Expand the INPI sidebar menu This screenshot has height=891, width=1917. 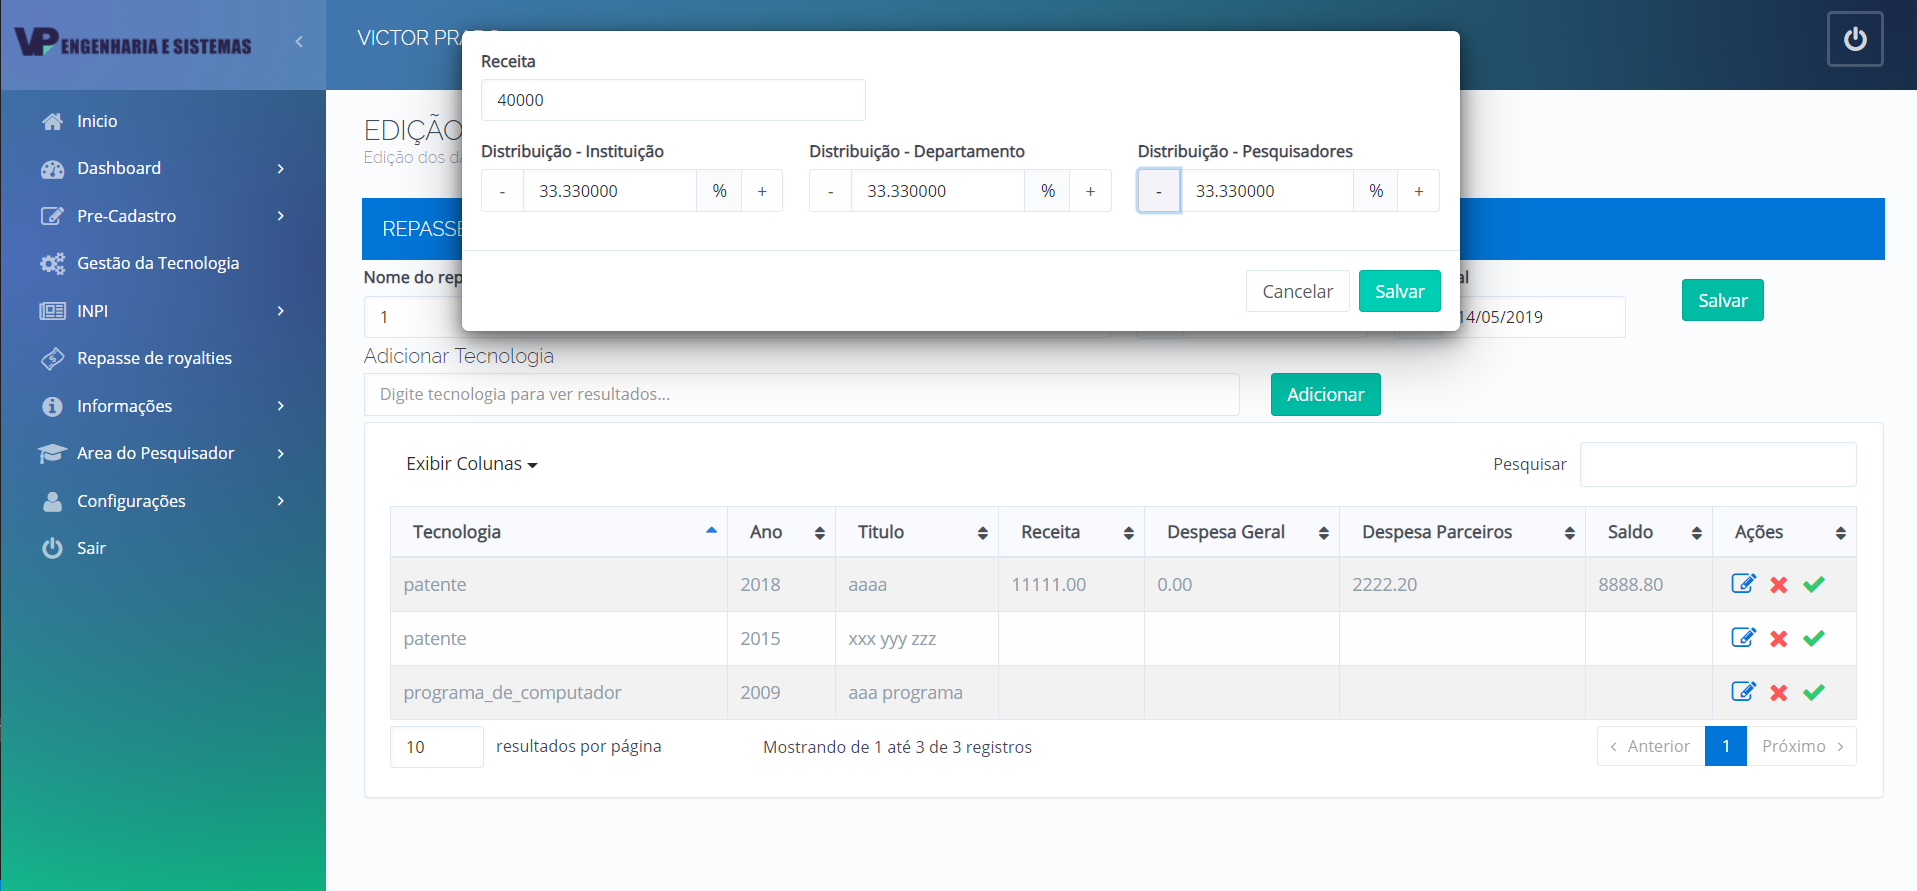(163, 311)
